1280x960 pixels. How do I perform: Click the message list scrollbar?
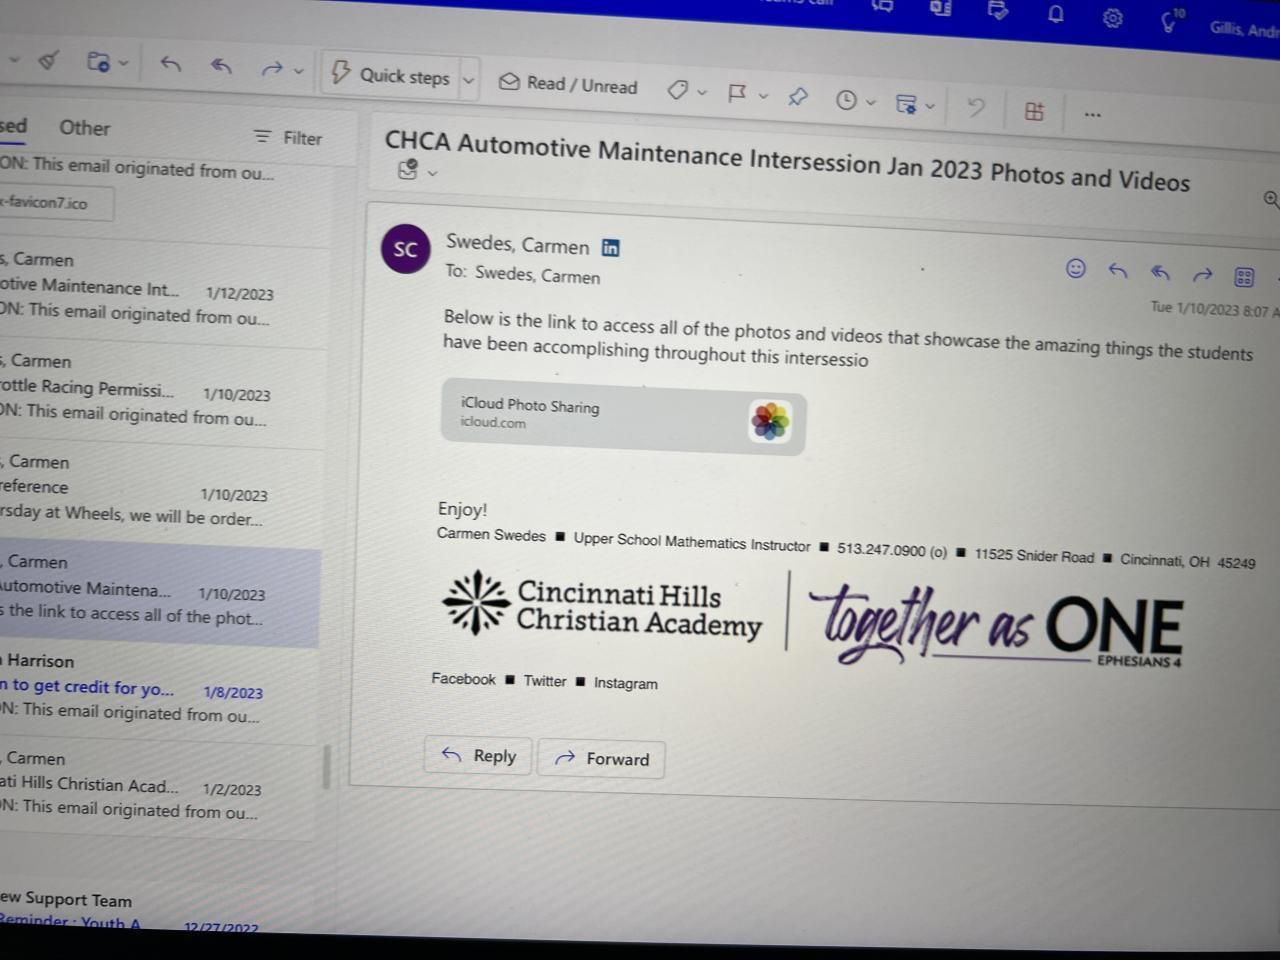click(x=326, y=768)
